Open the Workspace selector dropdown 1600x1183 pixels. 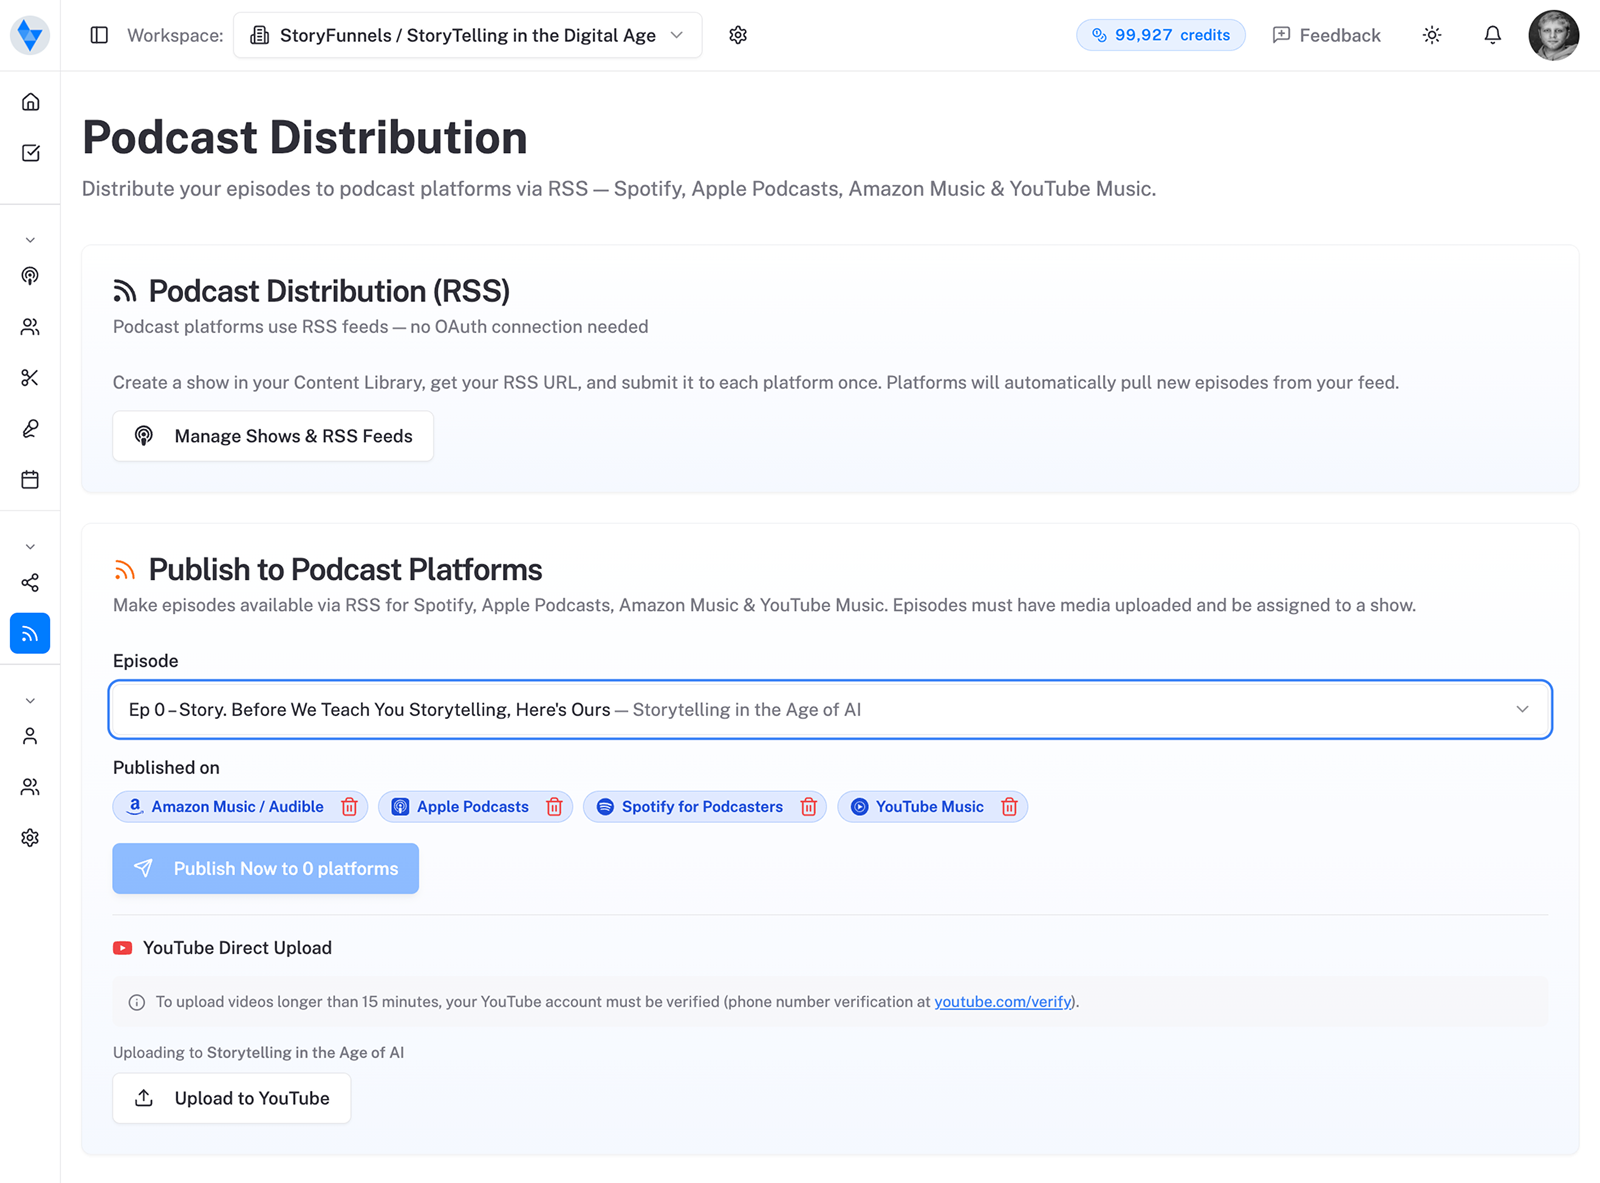point(468,35)
